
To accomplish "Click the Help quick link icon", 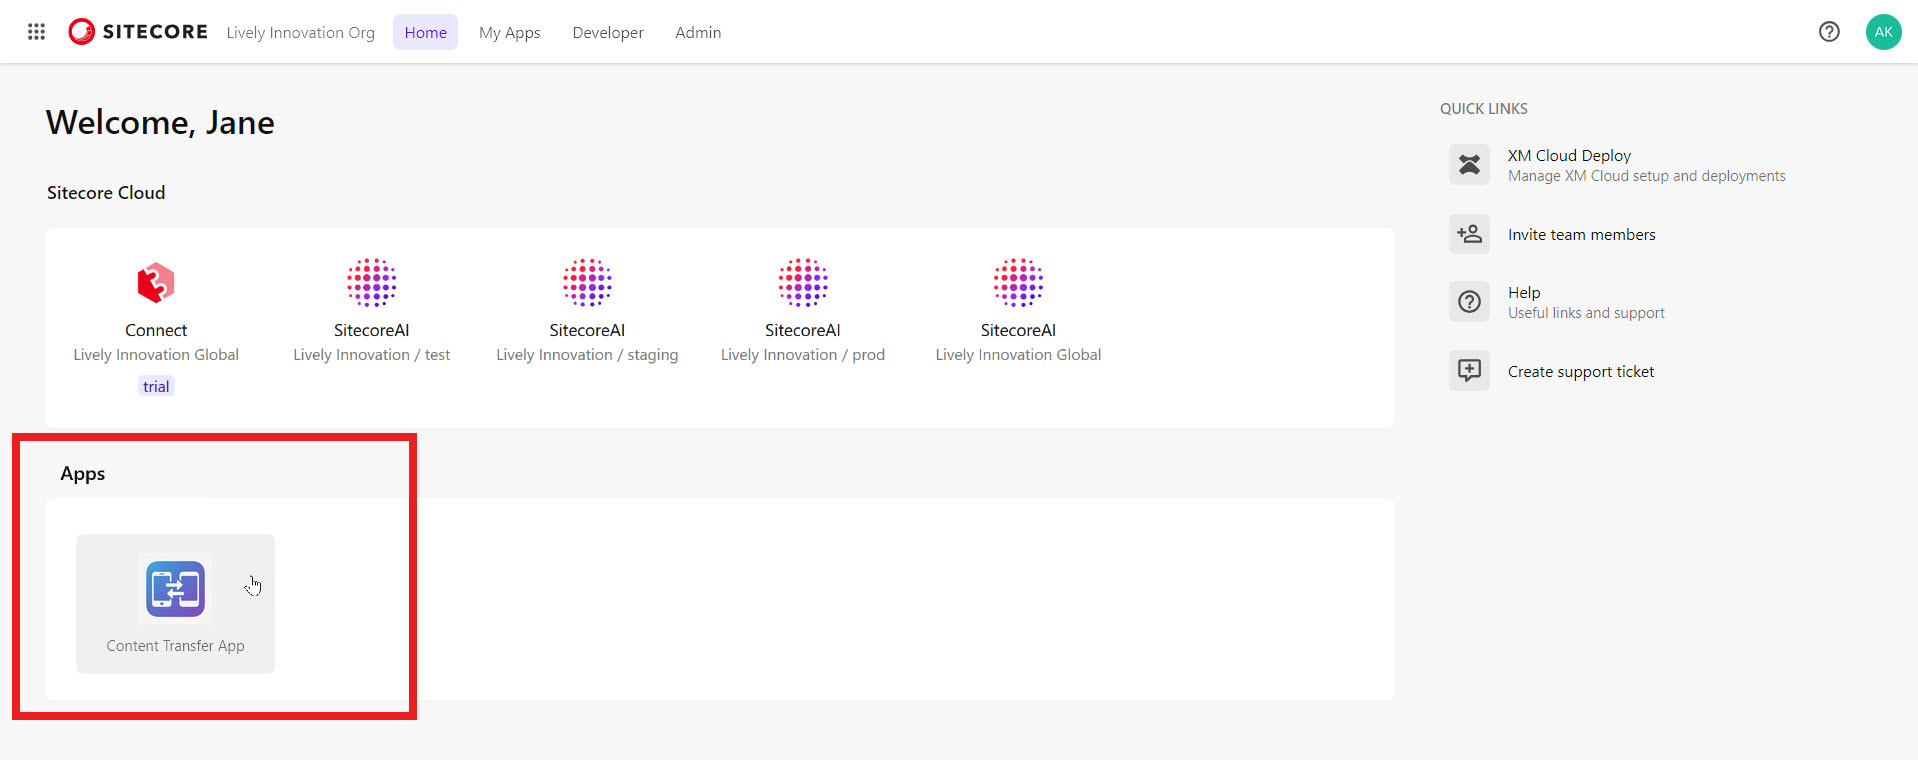I will (x=1469, y=302).
